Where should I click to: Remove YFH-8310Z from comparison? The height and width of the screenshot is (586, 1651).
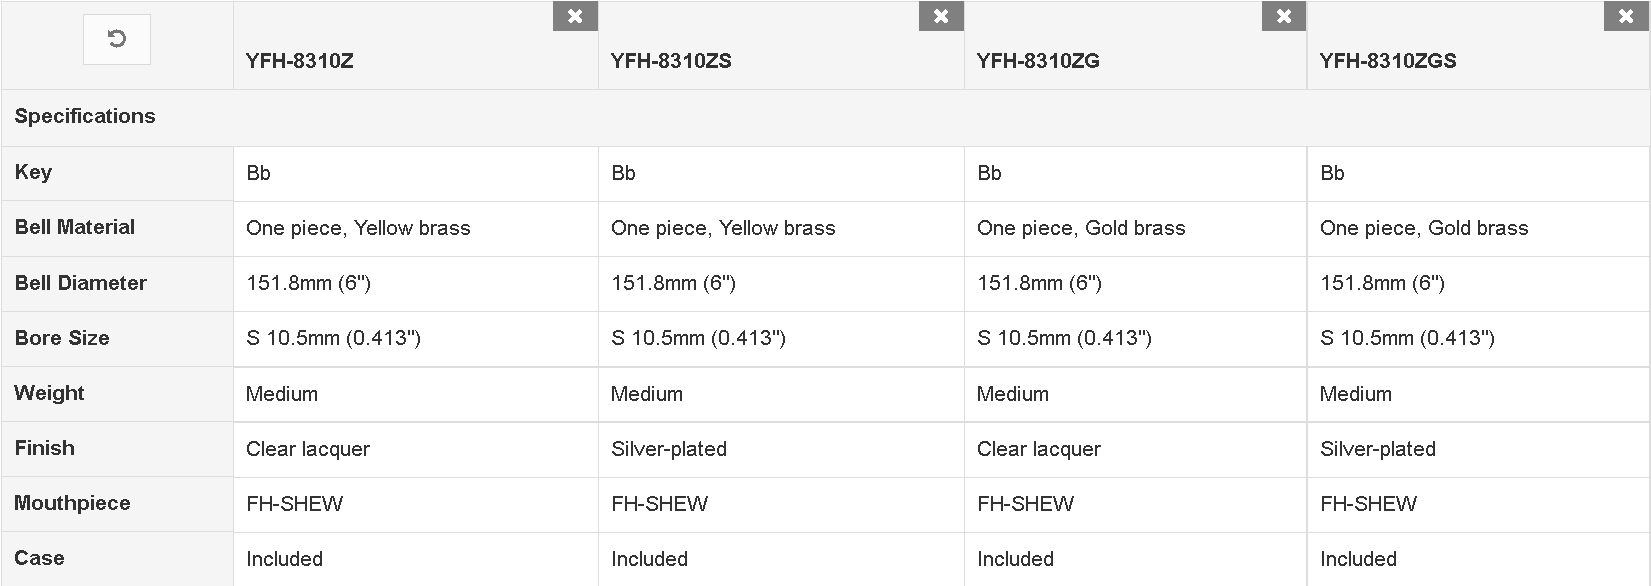[x=575, y=16]
